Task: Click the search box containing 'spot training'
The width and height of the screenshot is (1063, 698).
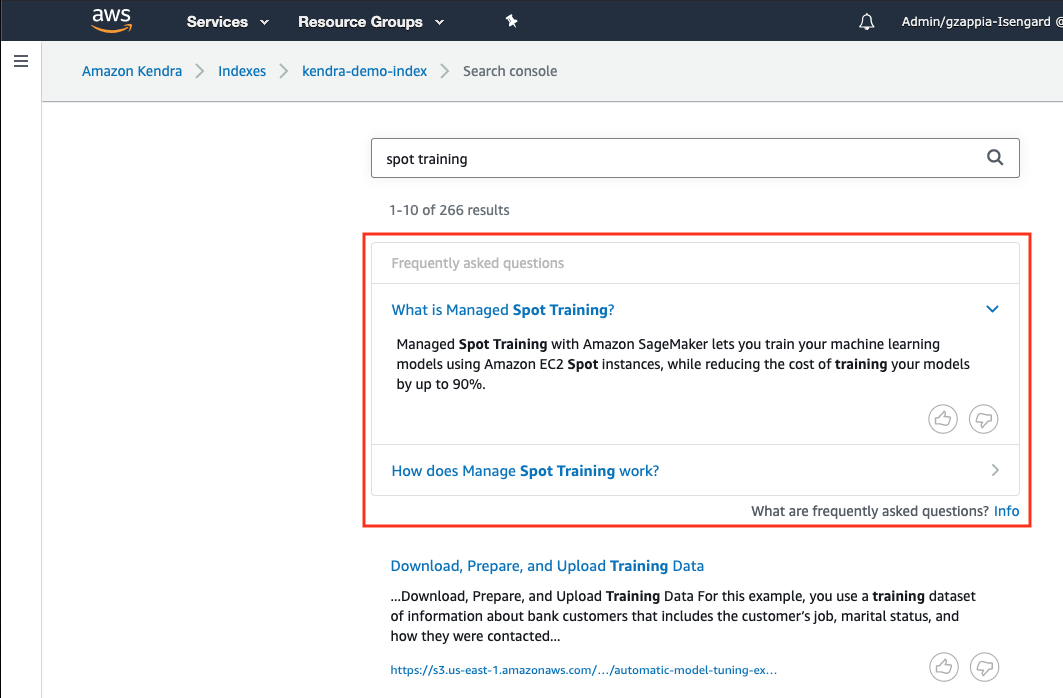Action: 695,159
